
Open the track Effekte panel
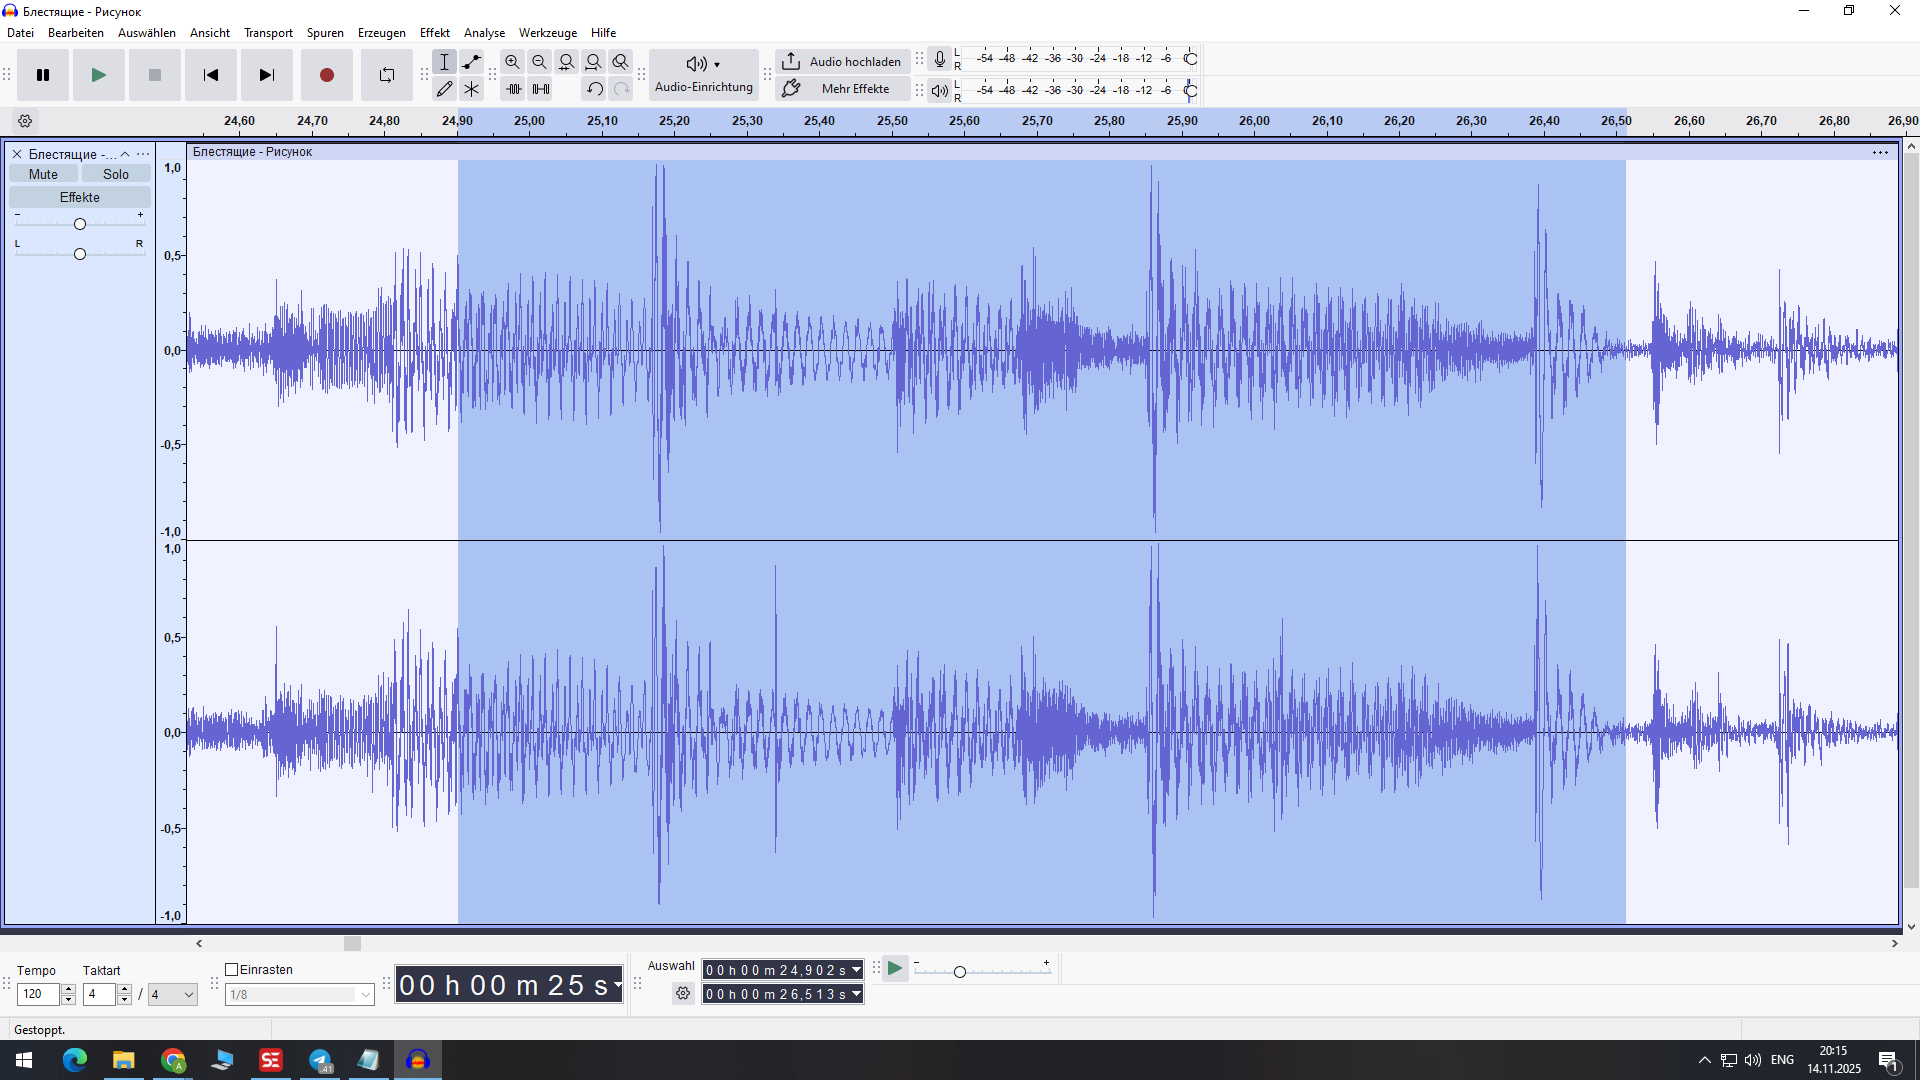pos(80,197)
